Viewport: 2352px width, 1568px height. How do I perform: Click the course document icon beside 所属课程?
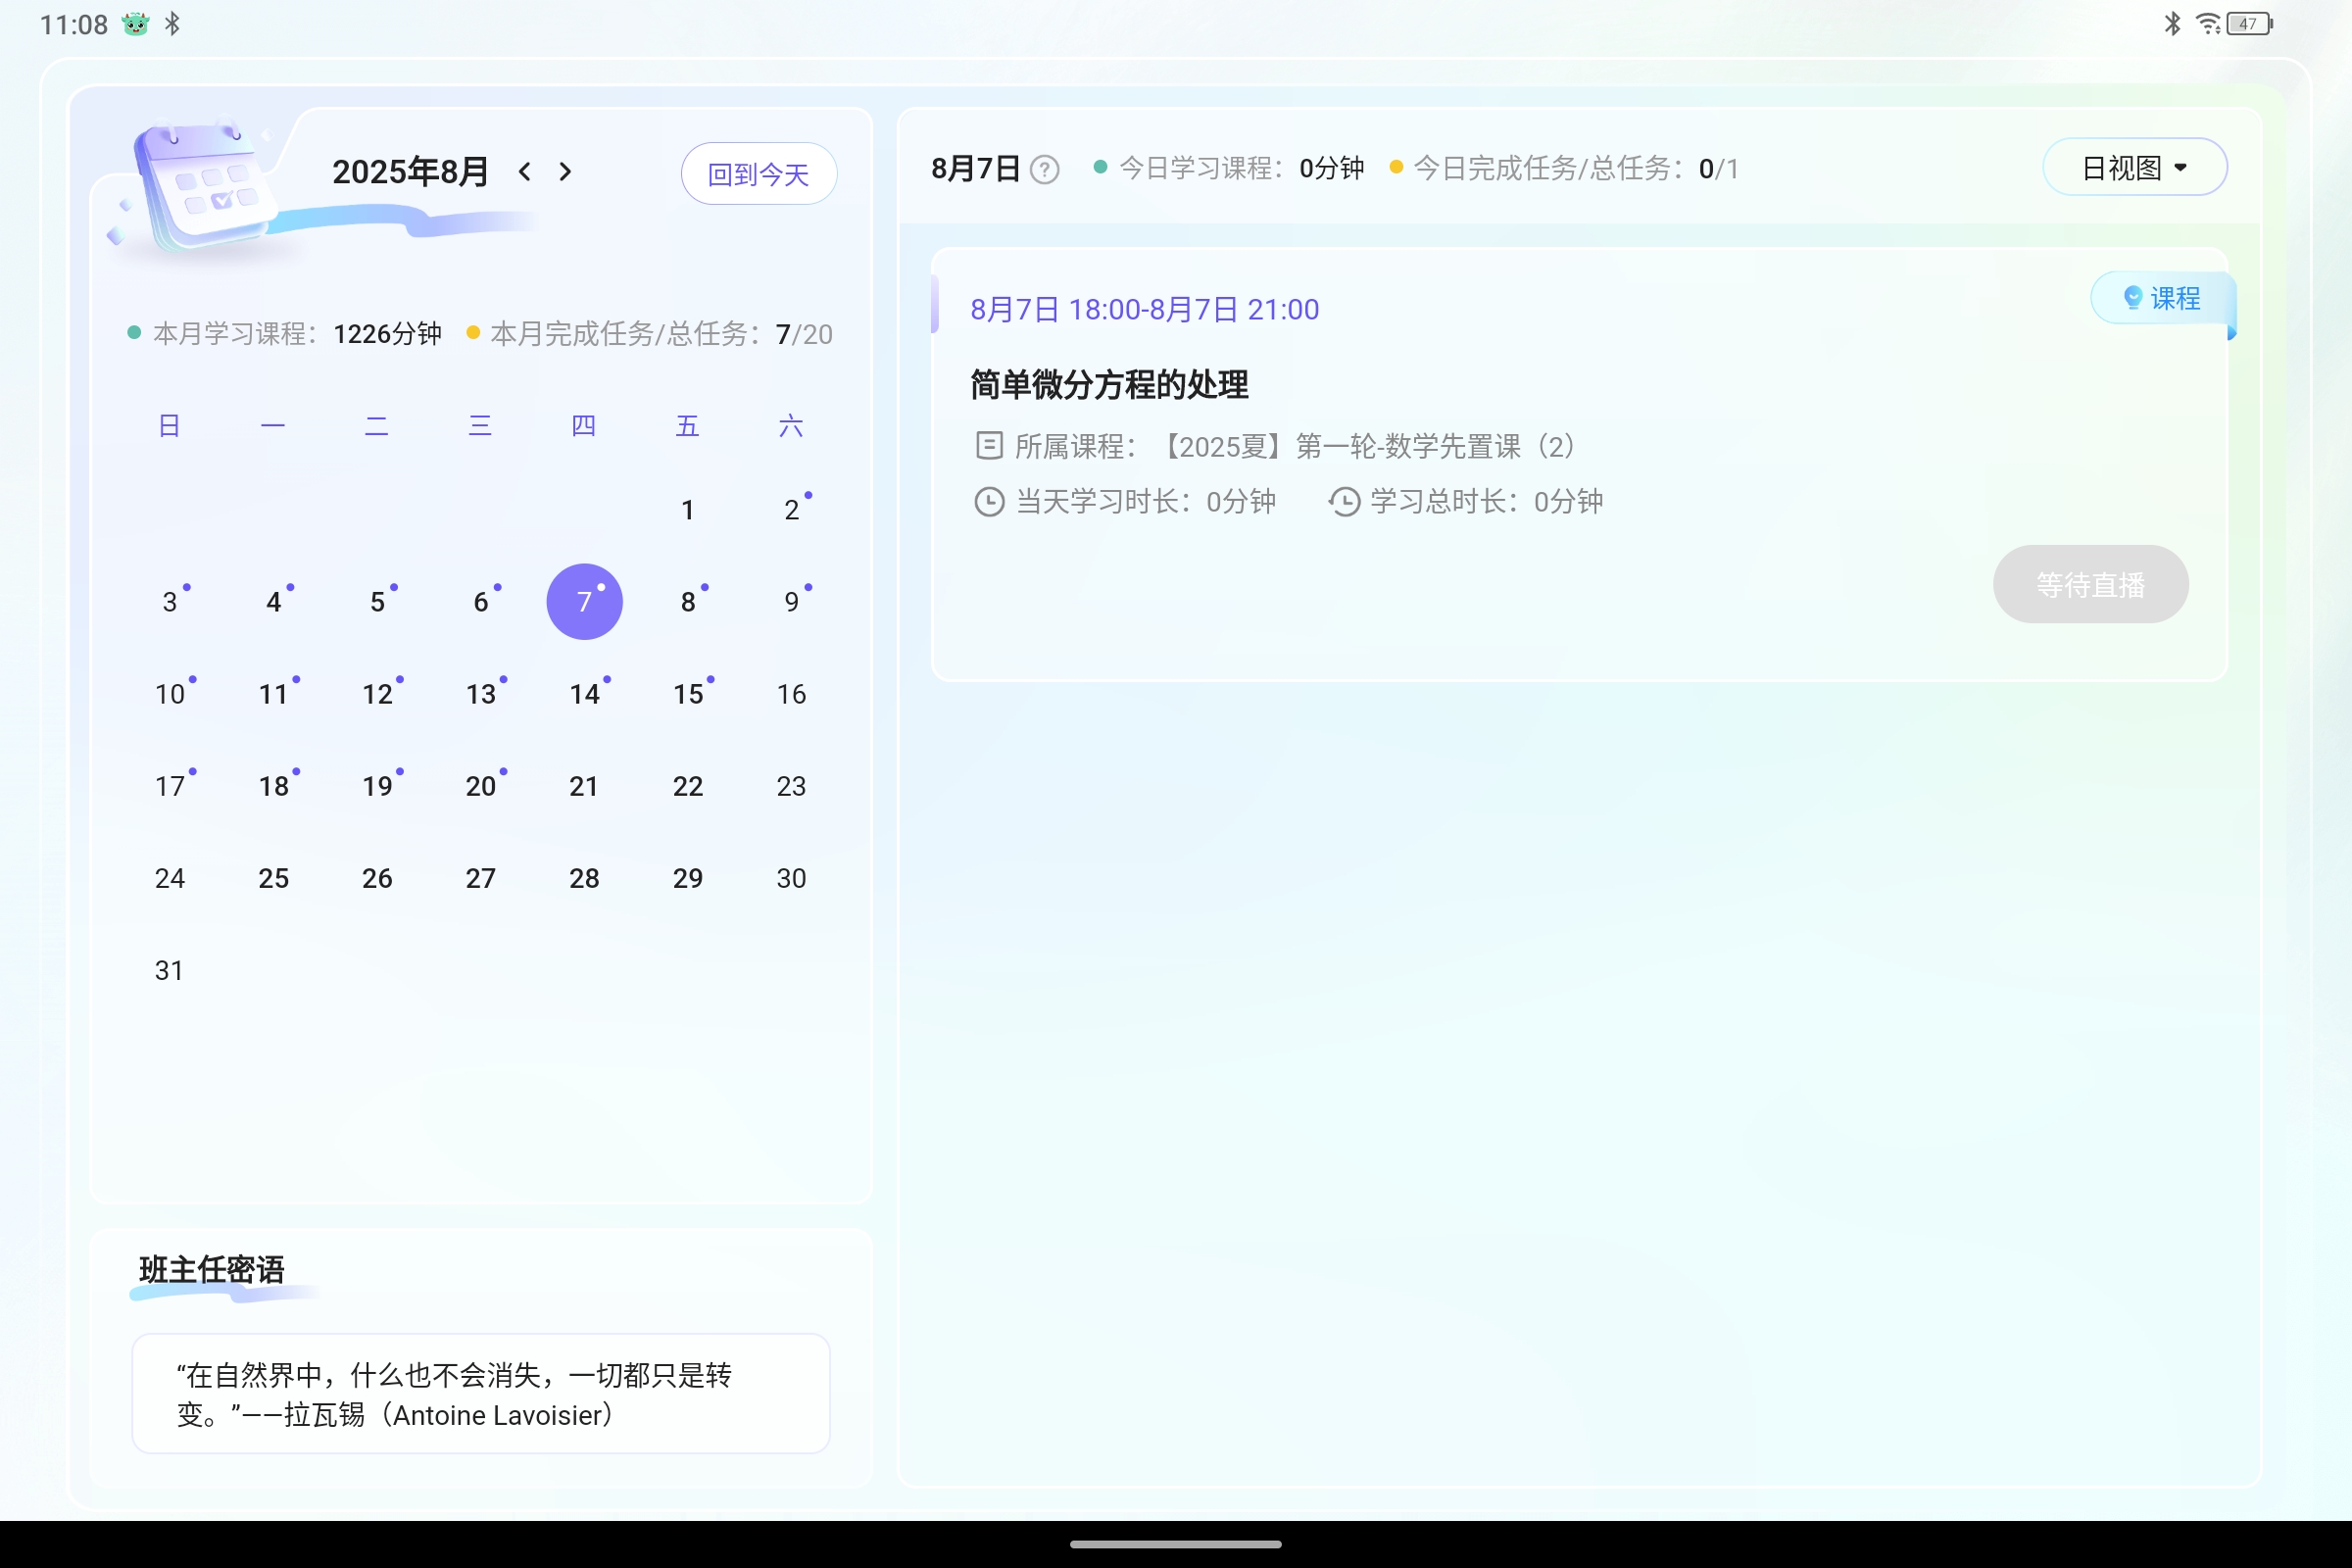click(x=989, y=445)
